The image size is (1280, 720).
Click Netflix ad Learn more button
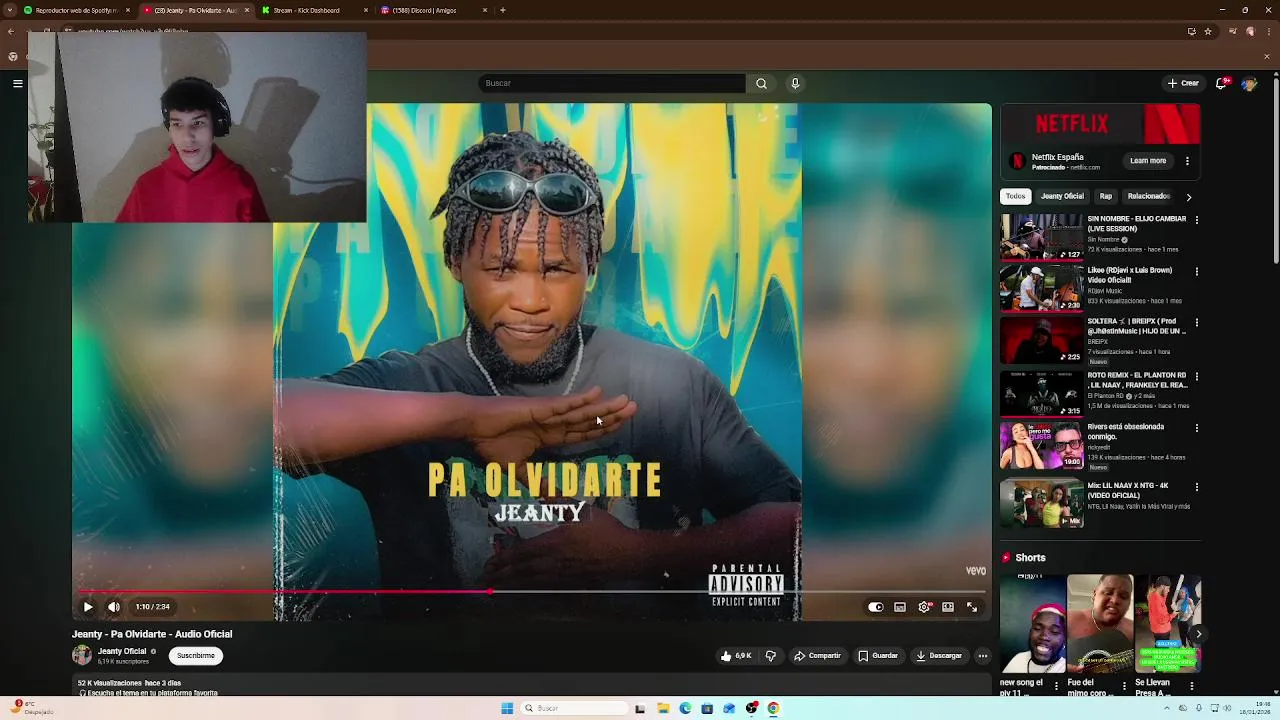tap(1148, 161)
